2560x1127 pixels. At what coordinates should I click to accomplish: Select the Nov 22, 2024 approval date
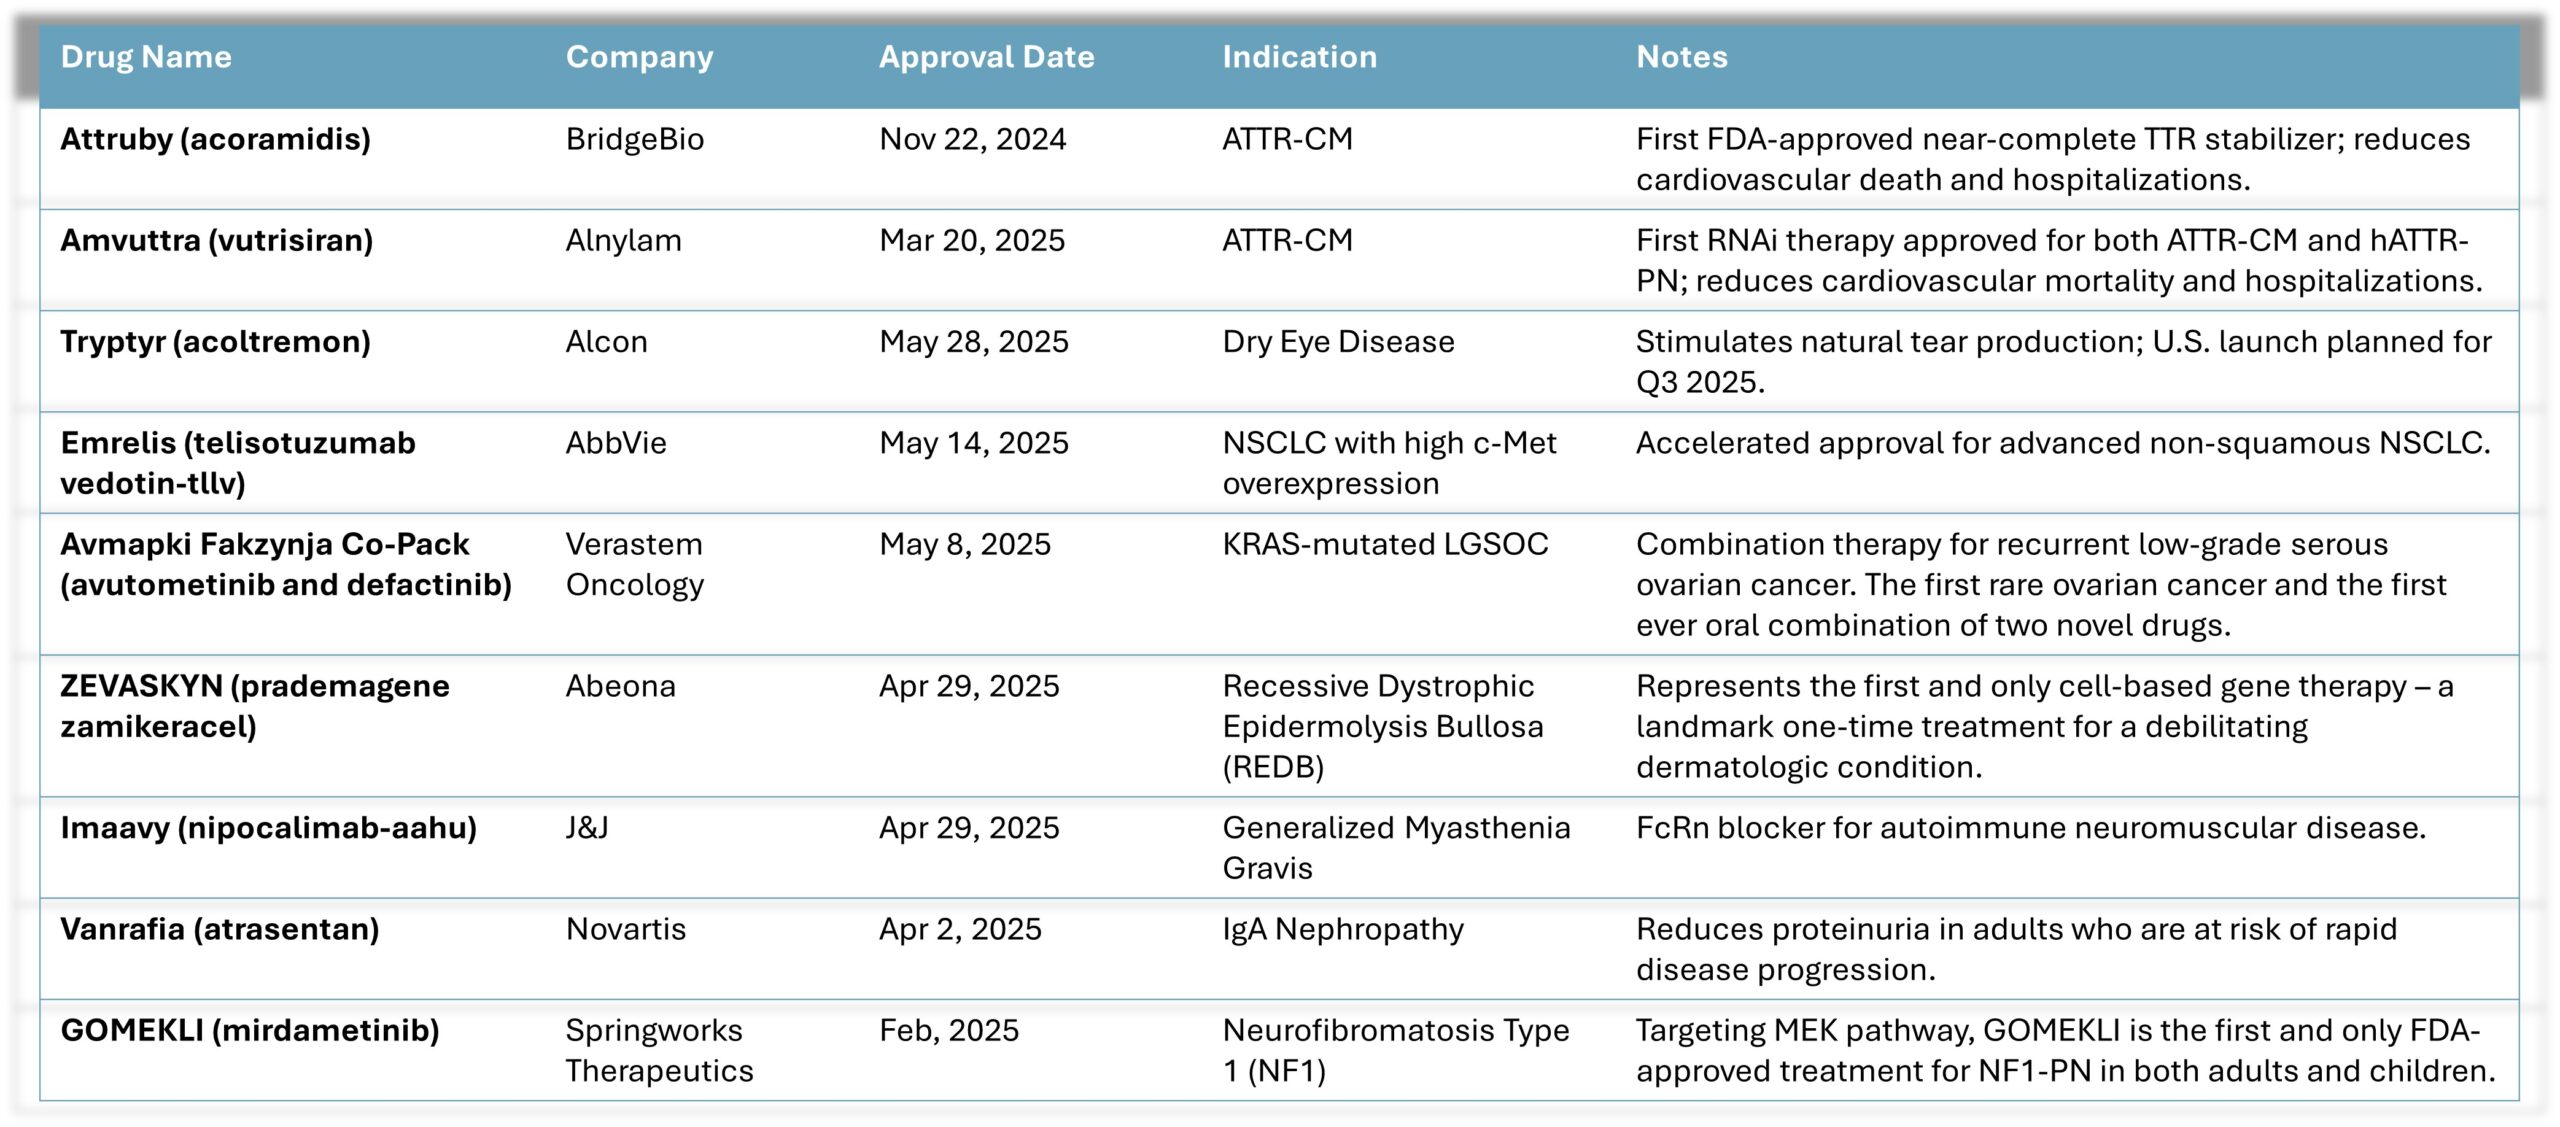pos(972,140)
